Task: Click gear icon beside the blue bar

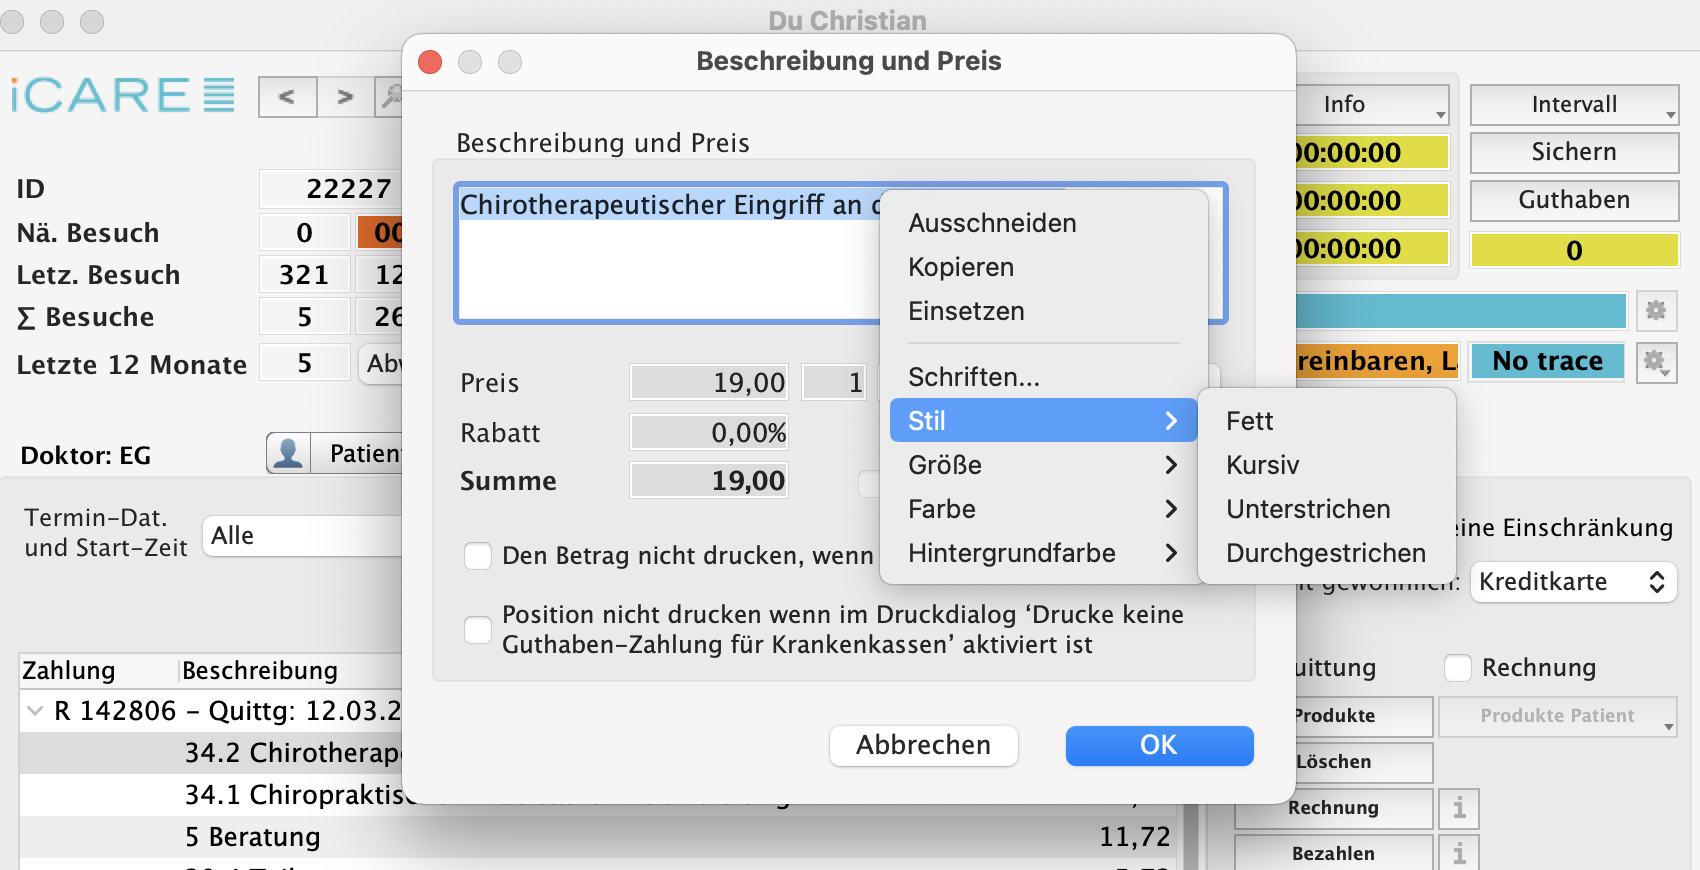Action: [x=1656, y=311]
